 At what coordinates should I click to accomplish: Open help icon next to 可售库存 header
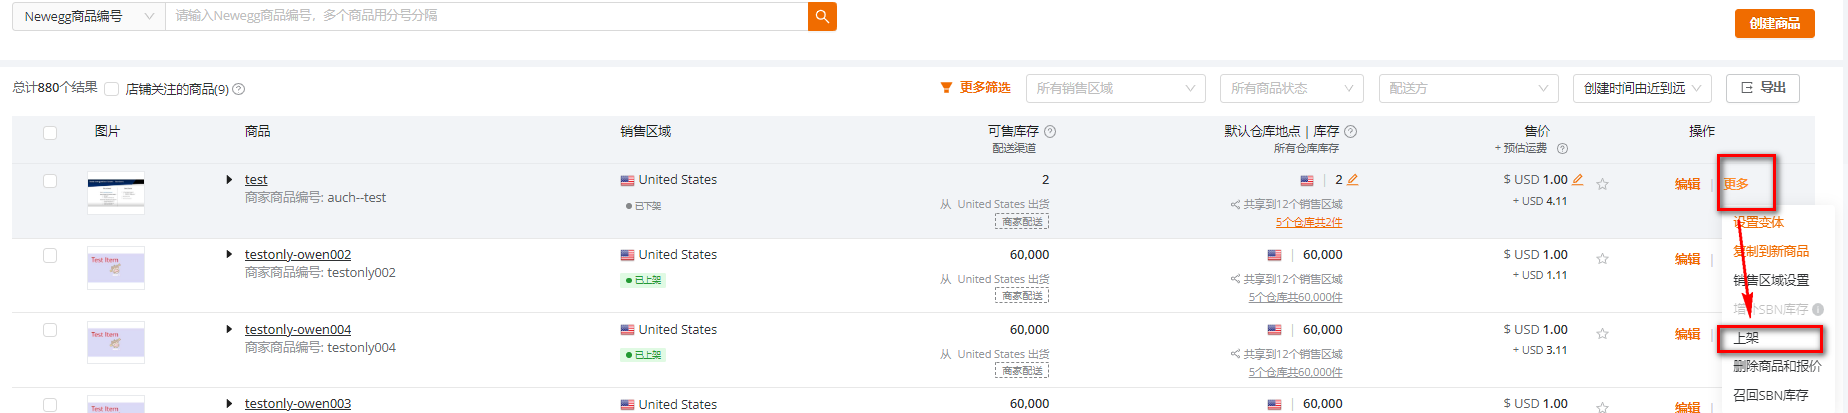pyautogui.click(x=1050, y=131)
